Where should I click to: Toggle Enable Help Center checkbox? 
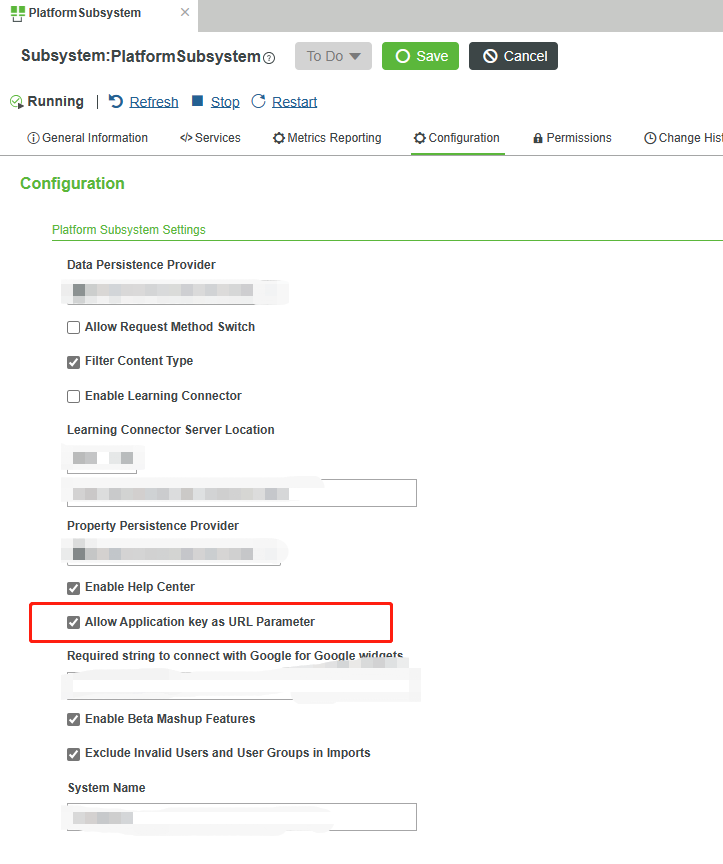pos(73,588)
